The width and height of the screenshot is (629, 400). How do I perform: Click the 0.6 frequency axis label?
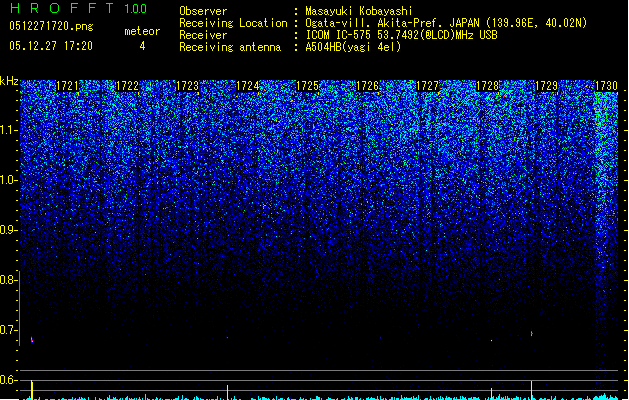pos(8,380)
